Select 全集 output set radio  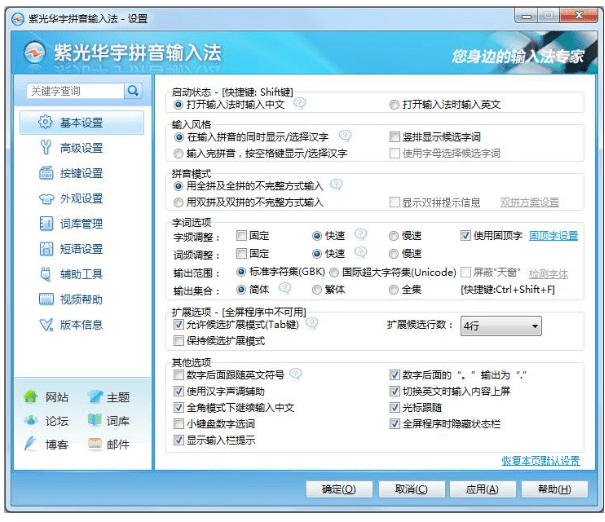tap(393, 290)
